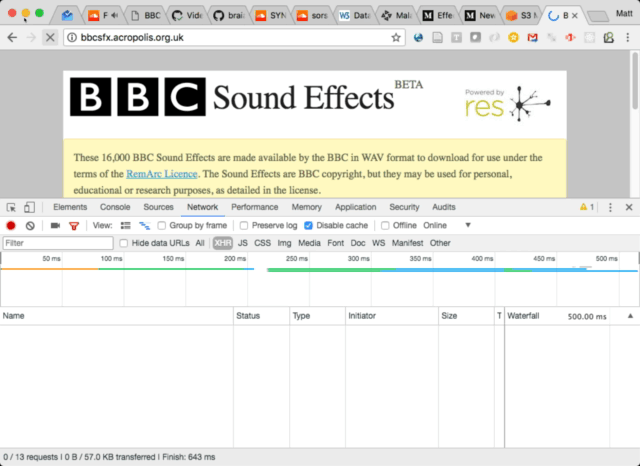Open Chrome's three-dot menu

(627, 38)
